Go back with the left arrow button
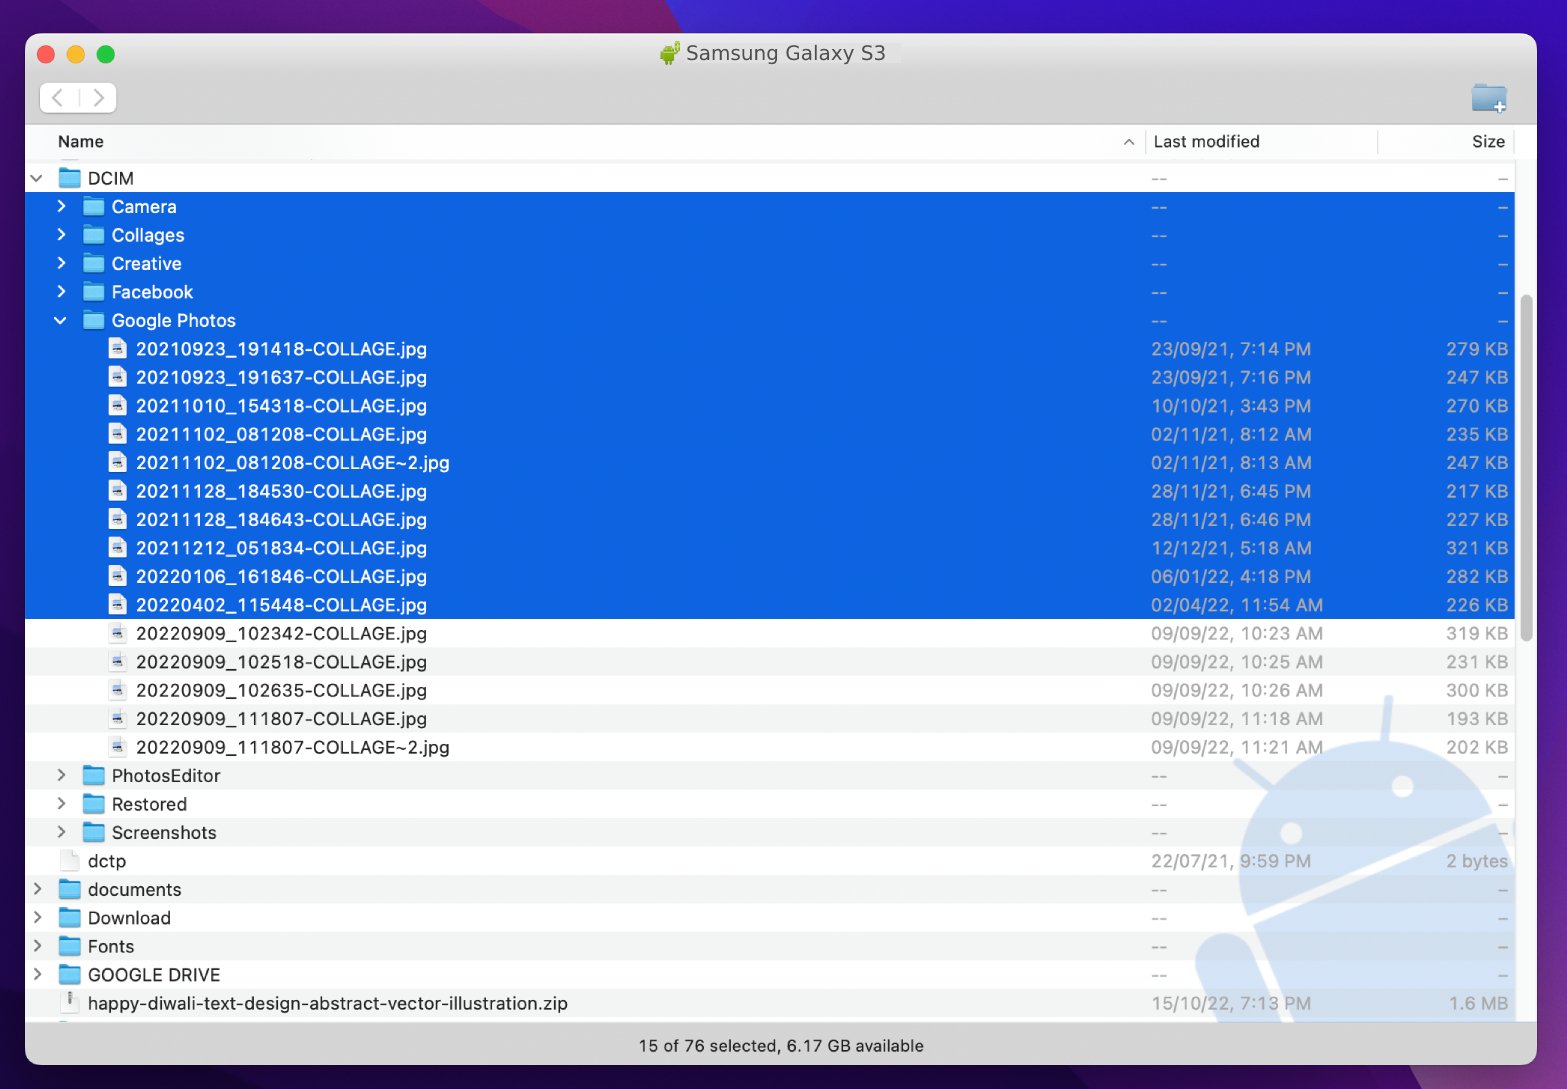Image resolution: width=1567 pixels, height=1089 pixels. tap(58, 97)
